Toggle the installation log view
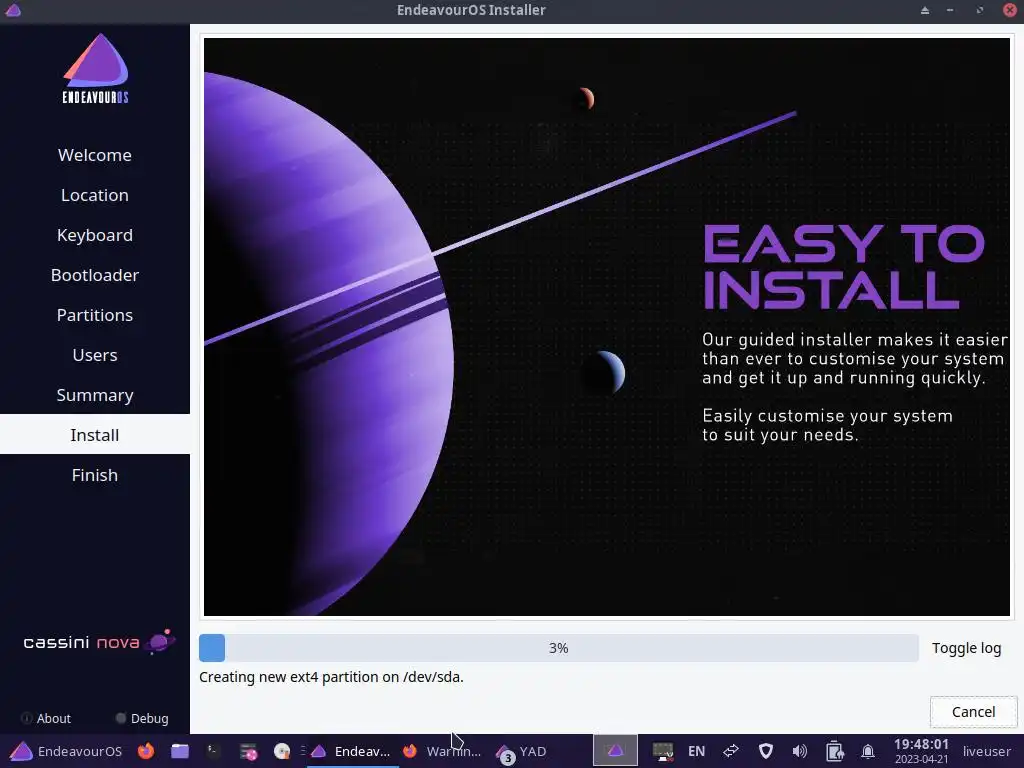The height and width of the screenshot is (768, 1024). point(967,648)
